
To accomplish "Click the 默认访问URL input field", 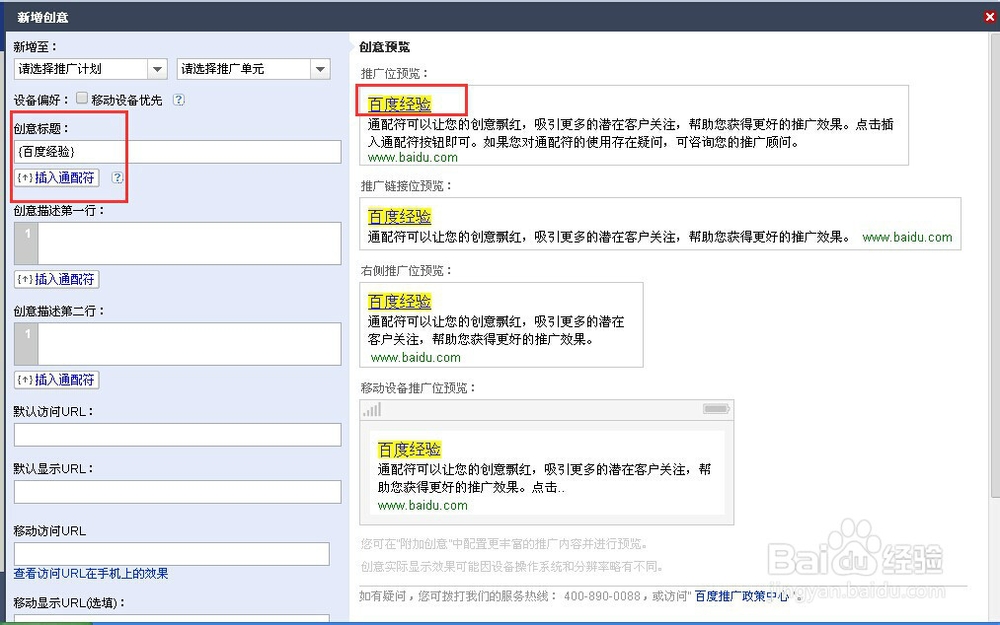I will click(x=177, y=435).
